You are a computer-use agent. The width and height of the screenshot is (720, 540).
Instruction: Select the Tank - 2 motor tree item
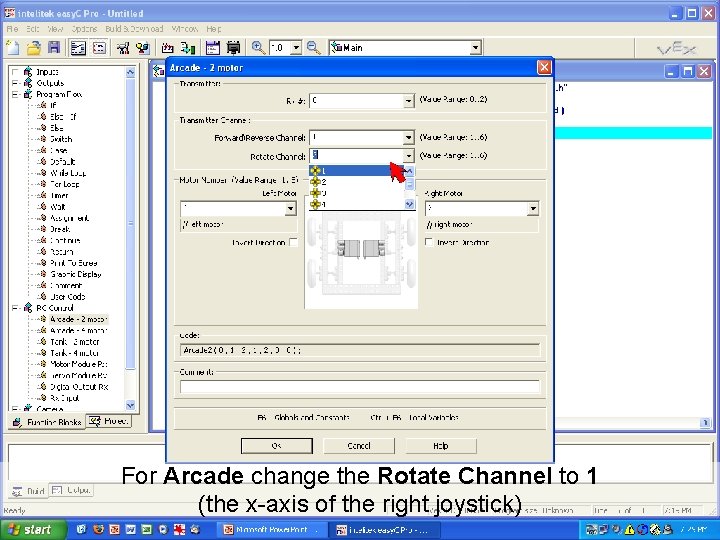[x=74, y=342]
